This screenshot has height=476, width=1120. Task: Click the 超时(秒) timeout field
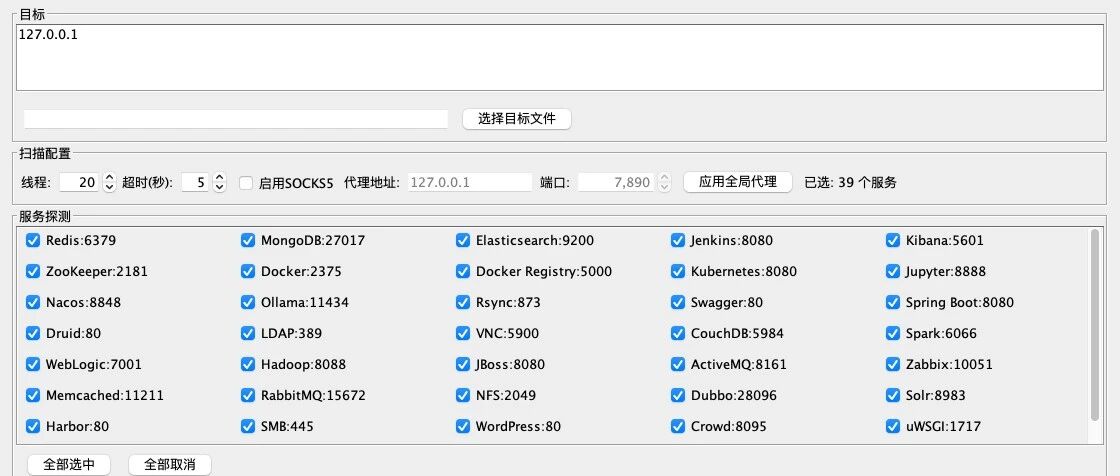pyautogui.click(x=196, y=182)
